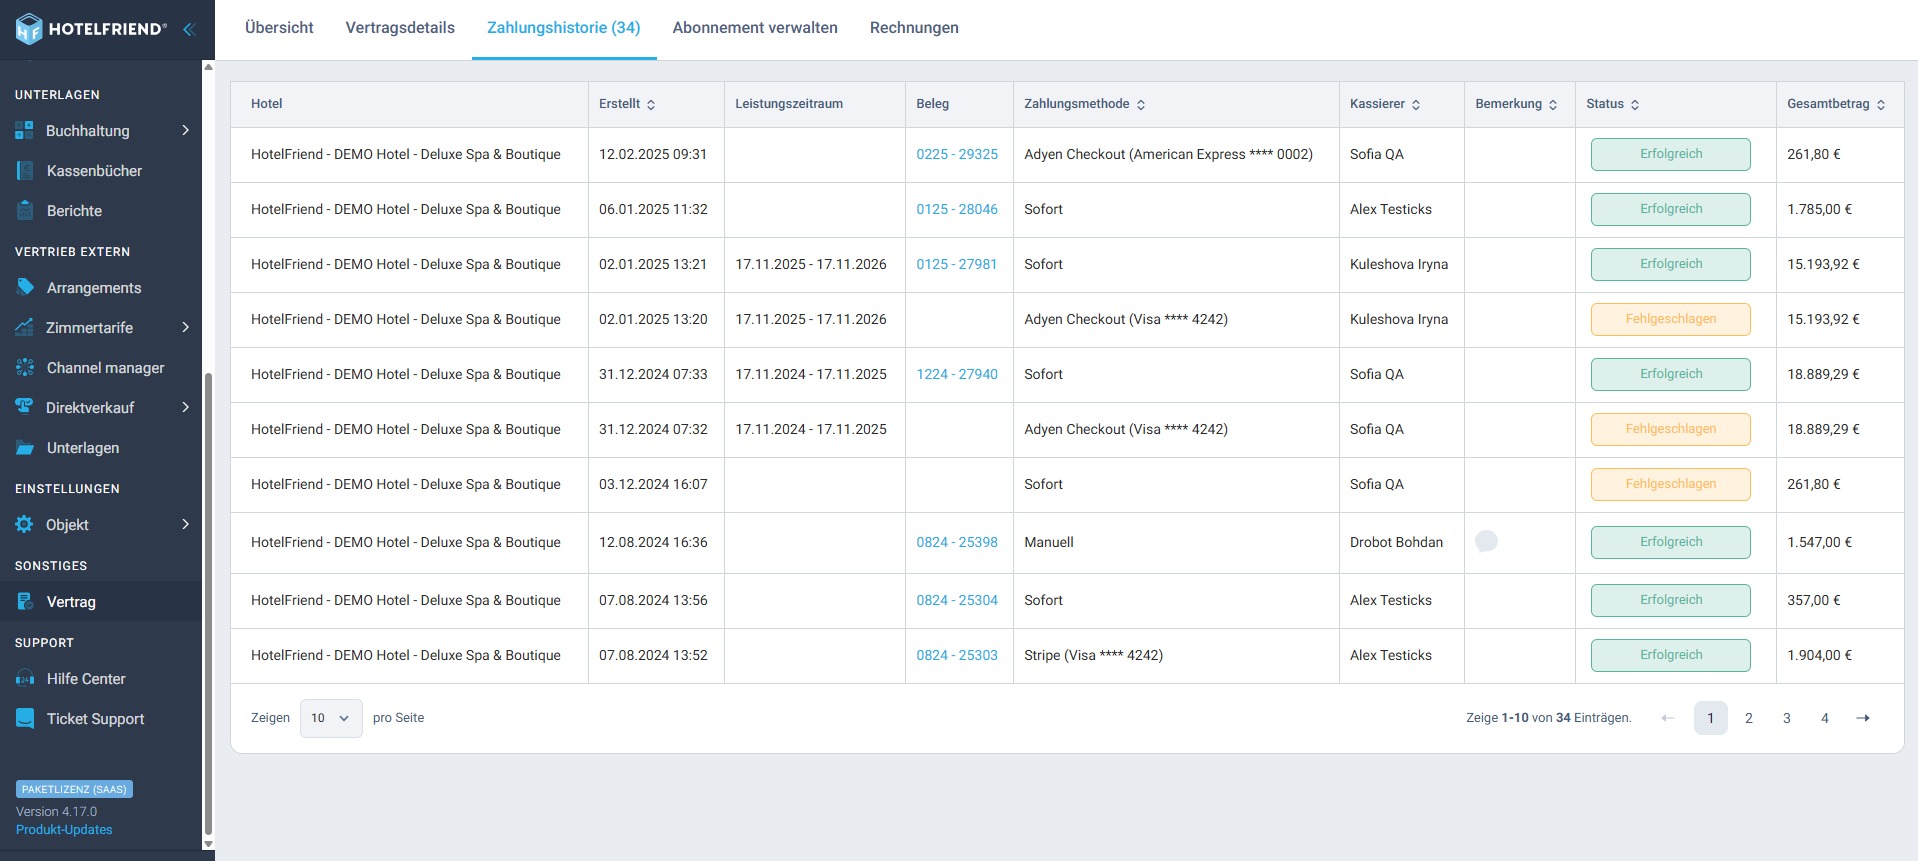Viewport: 1918px width, 861px height.
Task: Go to the previous page with the left arrow
Action: point(1668,718)
